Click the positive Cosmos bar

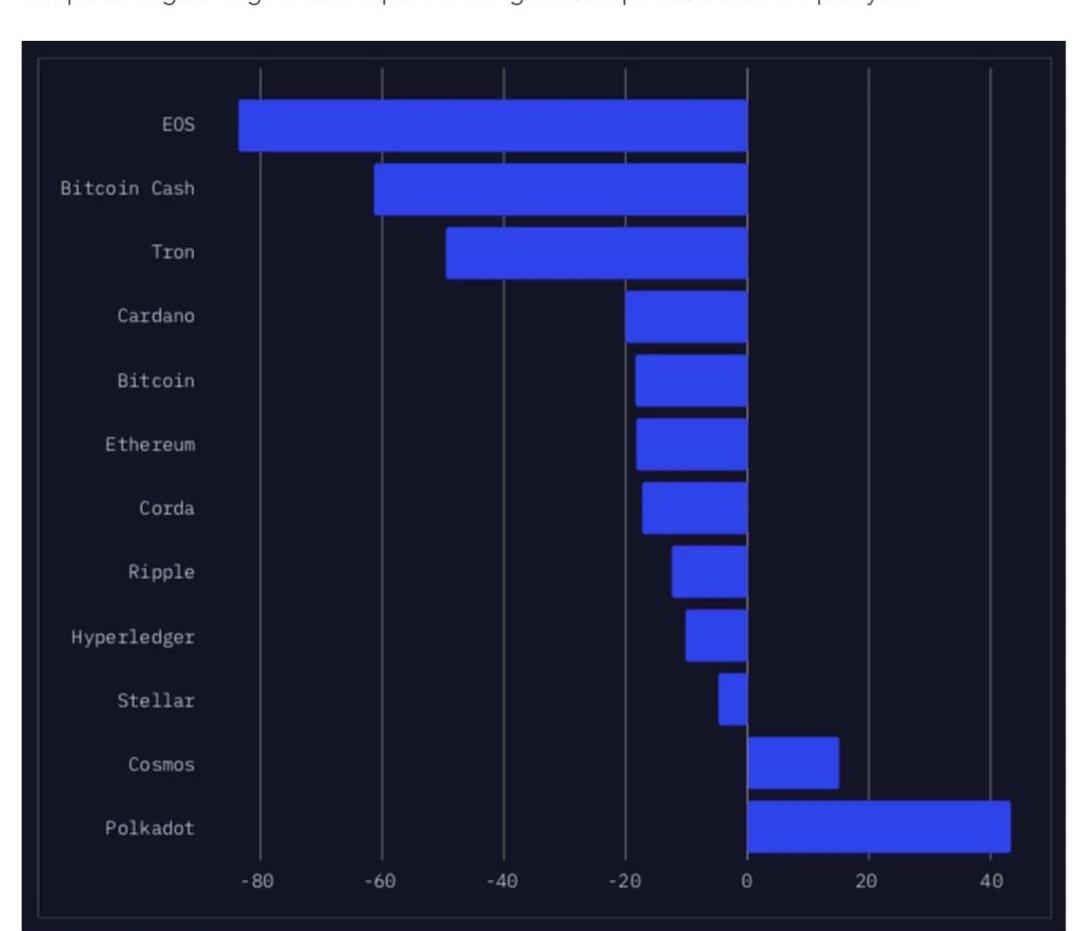click(x=793, y=764)
